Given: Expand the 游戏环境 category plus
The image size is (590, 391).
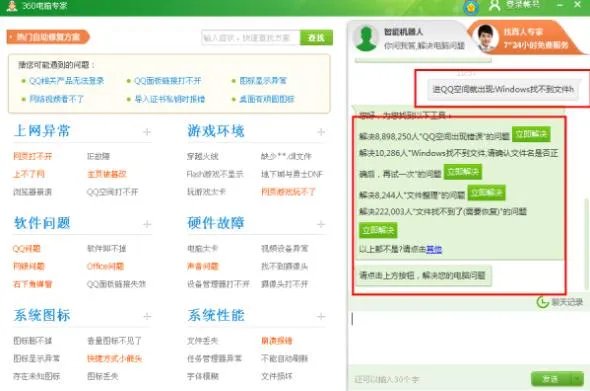Looking at the screenshot, I should [x=321, y=132].
